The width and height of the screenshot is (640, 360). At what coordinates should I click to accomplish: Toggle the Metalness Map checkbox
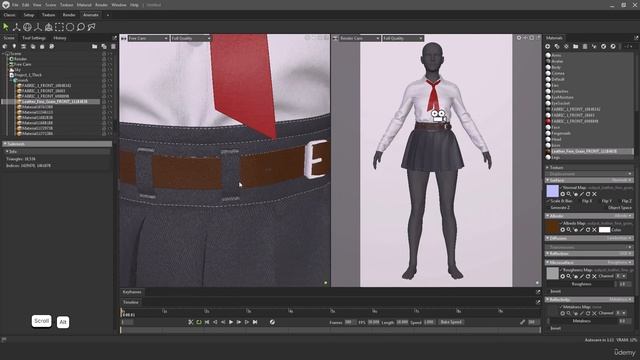tap(562, 307)
